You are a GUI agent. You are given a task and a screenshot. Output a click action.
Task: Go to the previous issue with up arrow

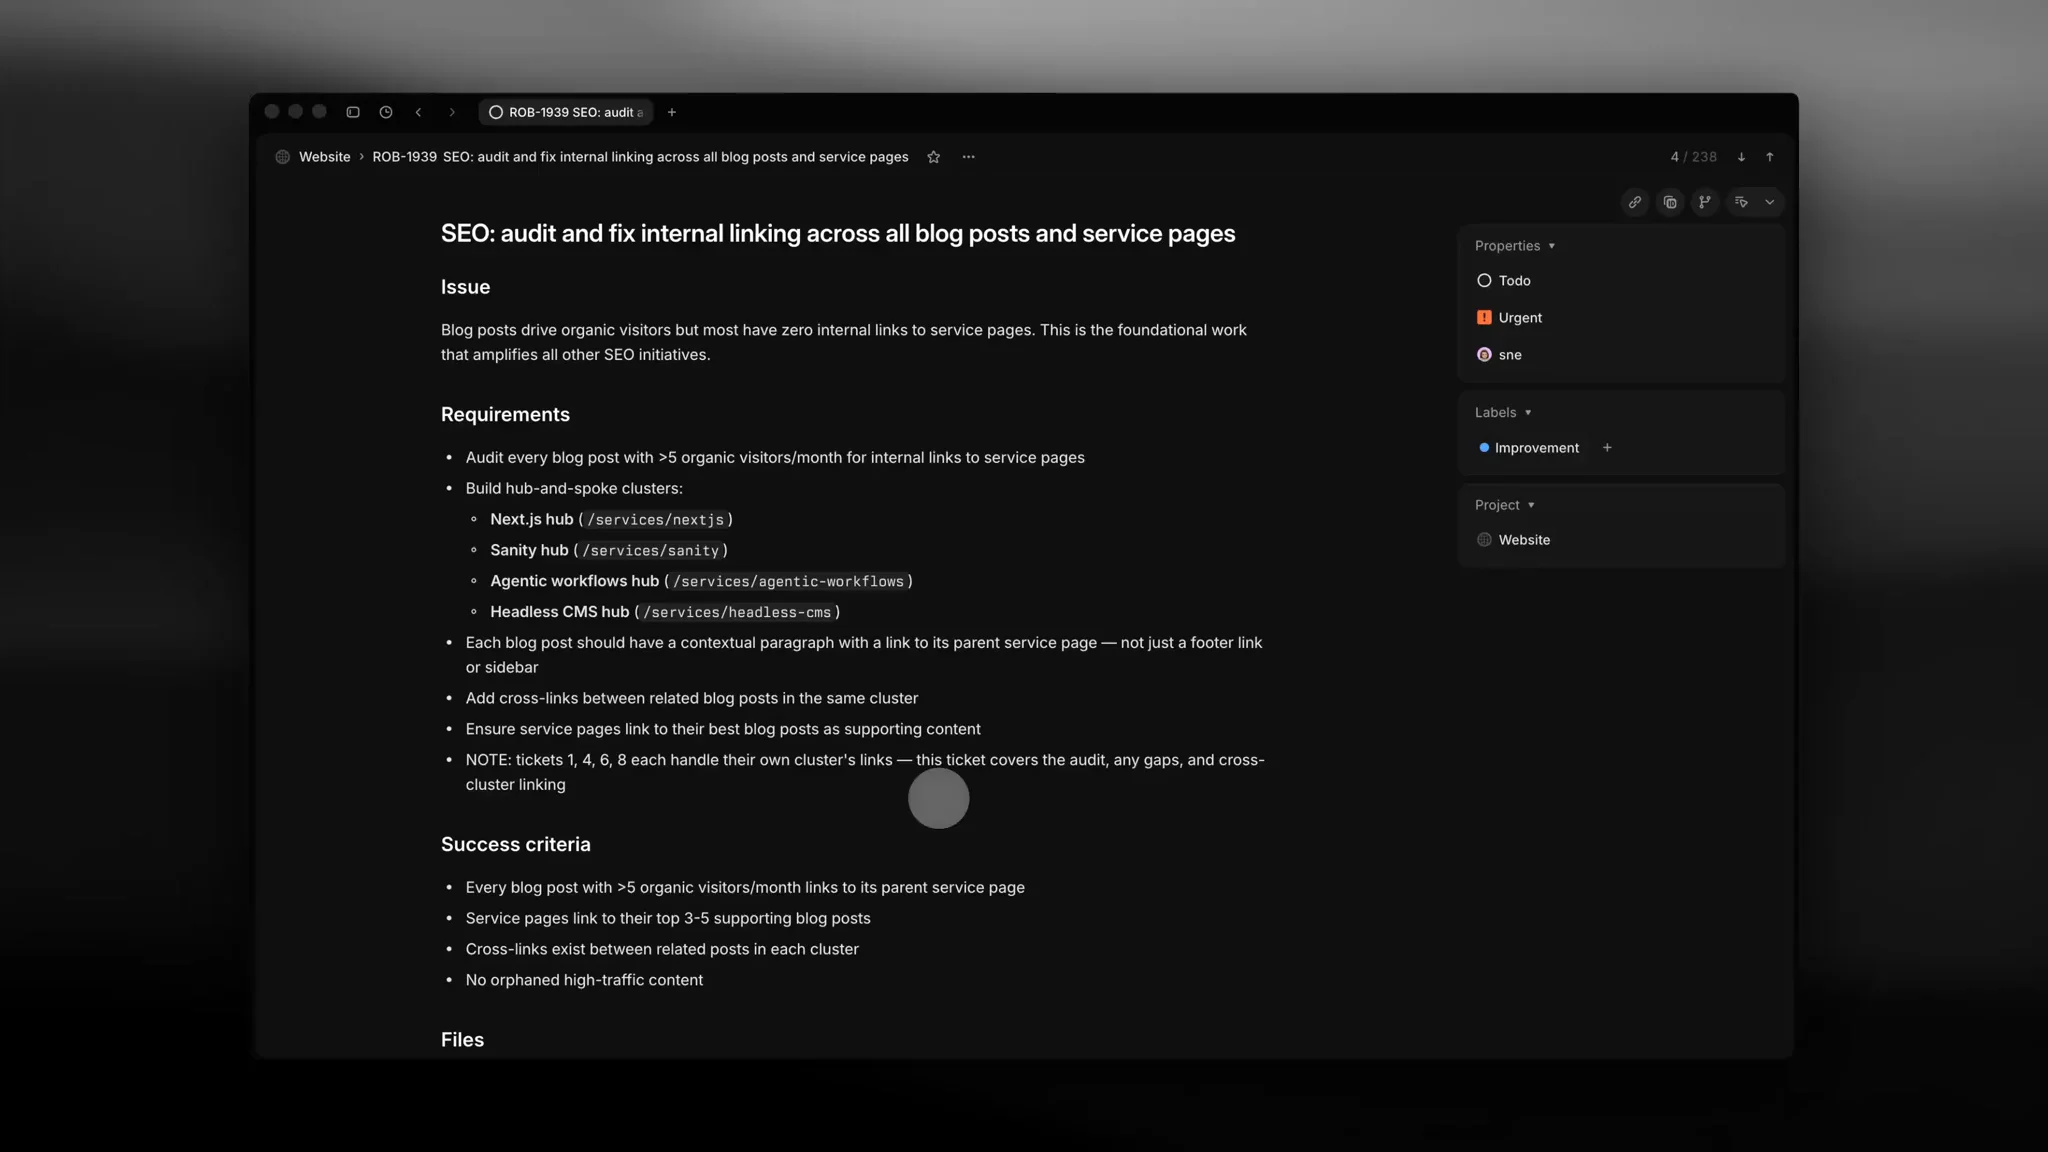[x=1770, y=157]
